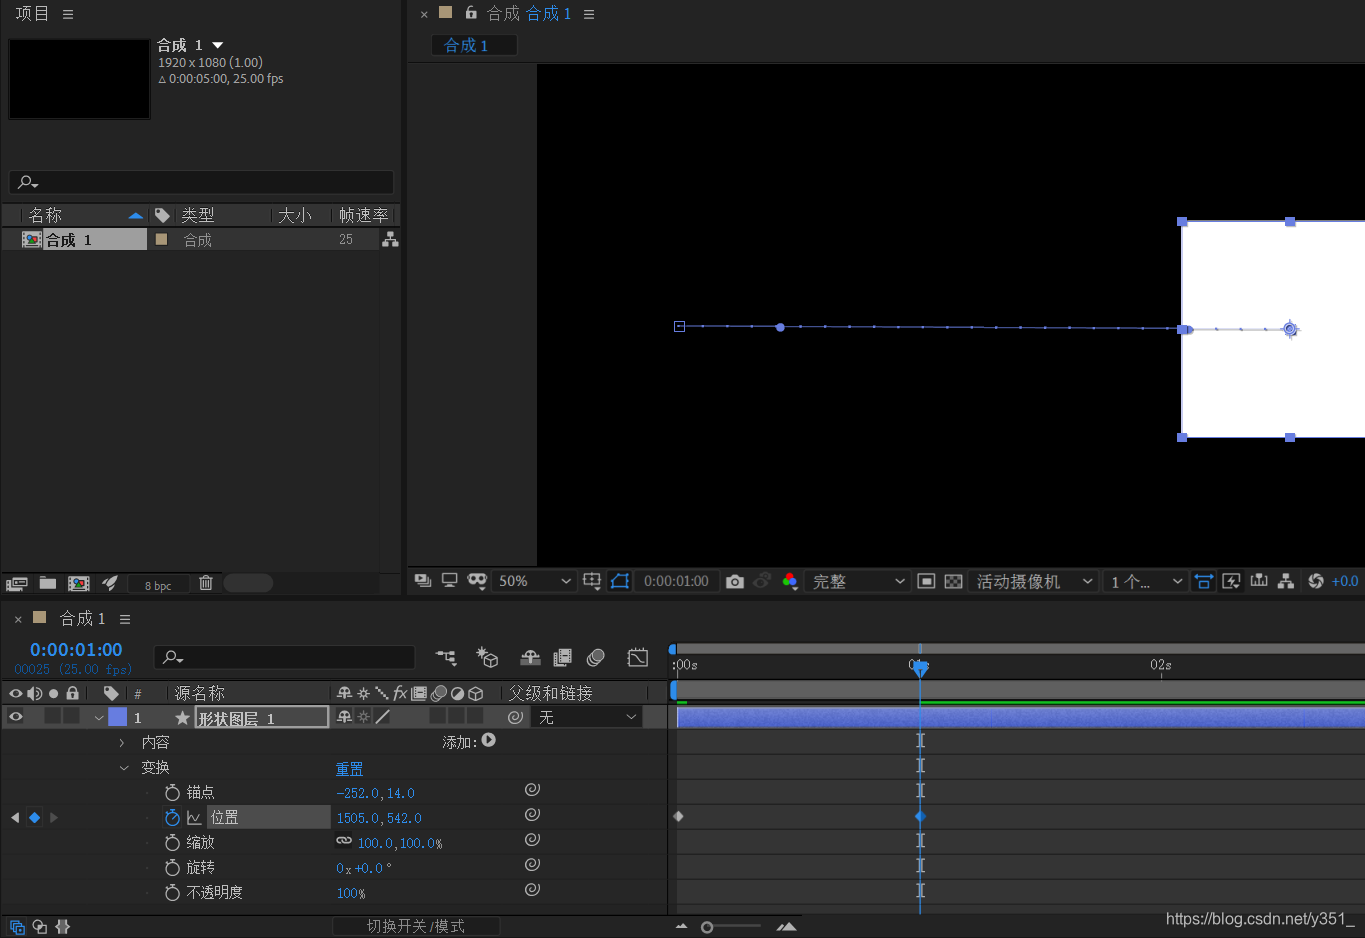The width and height of the screenshot is (1365, 938).
Task: Expand the 内容 group
Action: [x=122, y=742]
